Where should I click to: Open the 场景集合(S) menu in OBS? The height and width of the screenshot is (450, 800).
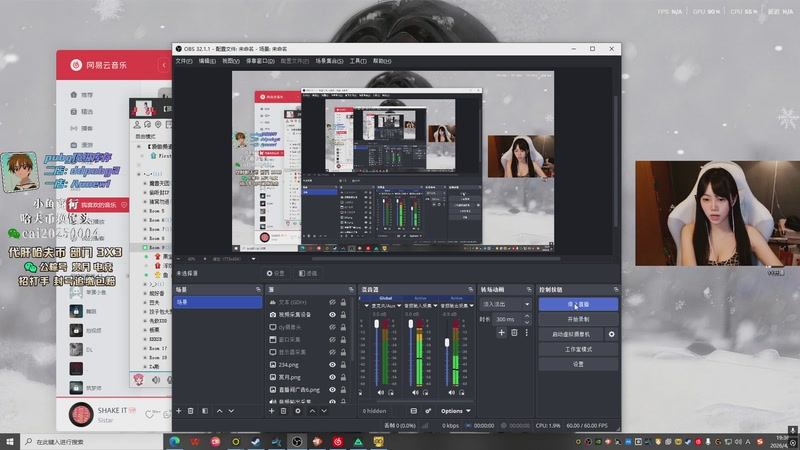point(329,61)
